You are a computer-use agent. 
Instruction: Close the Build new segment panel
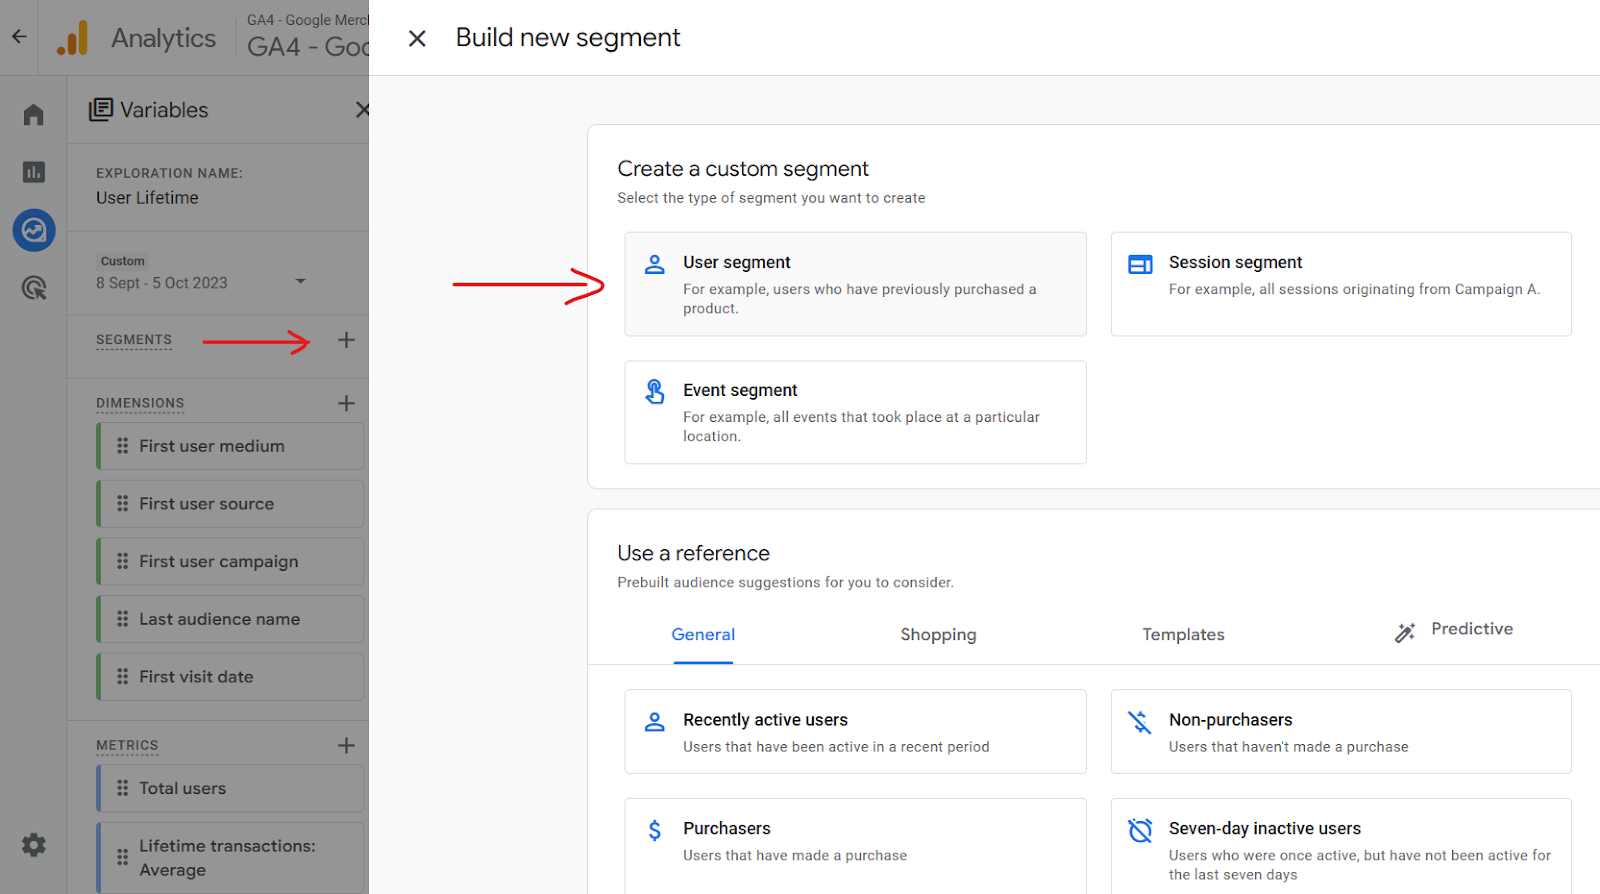417,38
